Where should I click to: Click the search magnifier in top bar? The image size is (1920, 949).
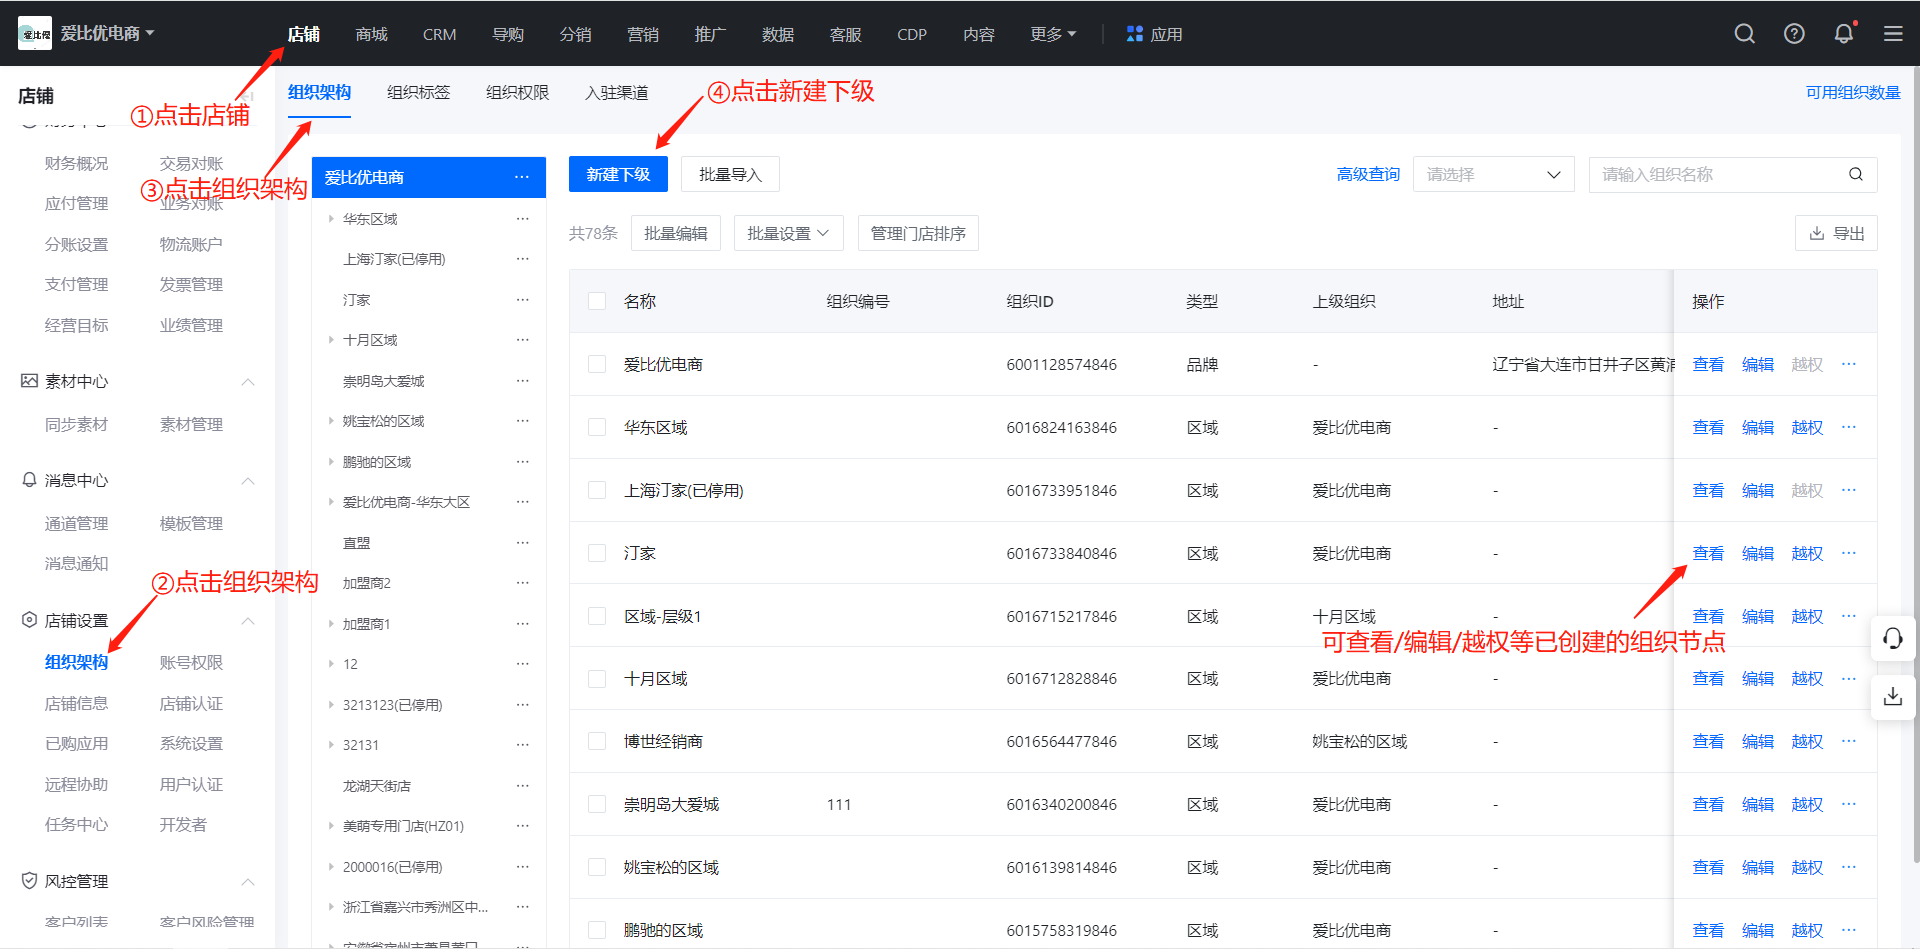[1744, 34]
